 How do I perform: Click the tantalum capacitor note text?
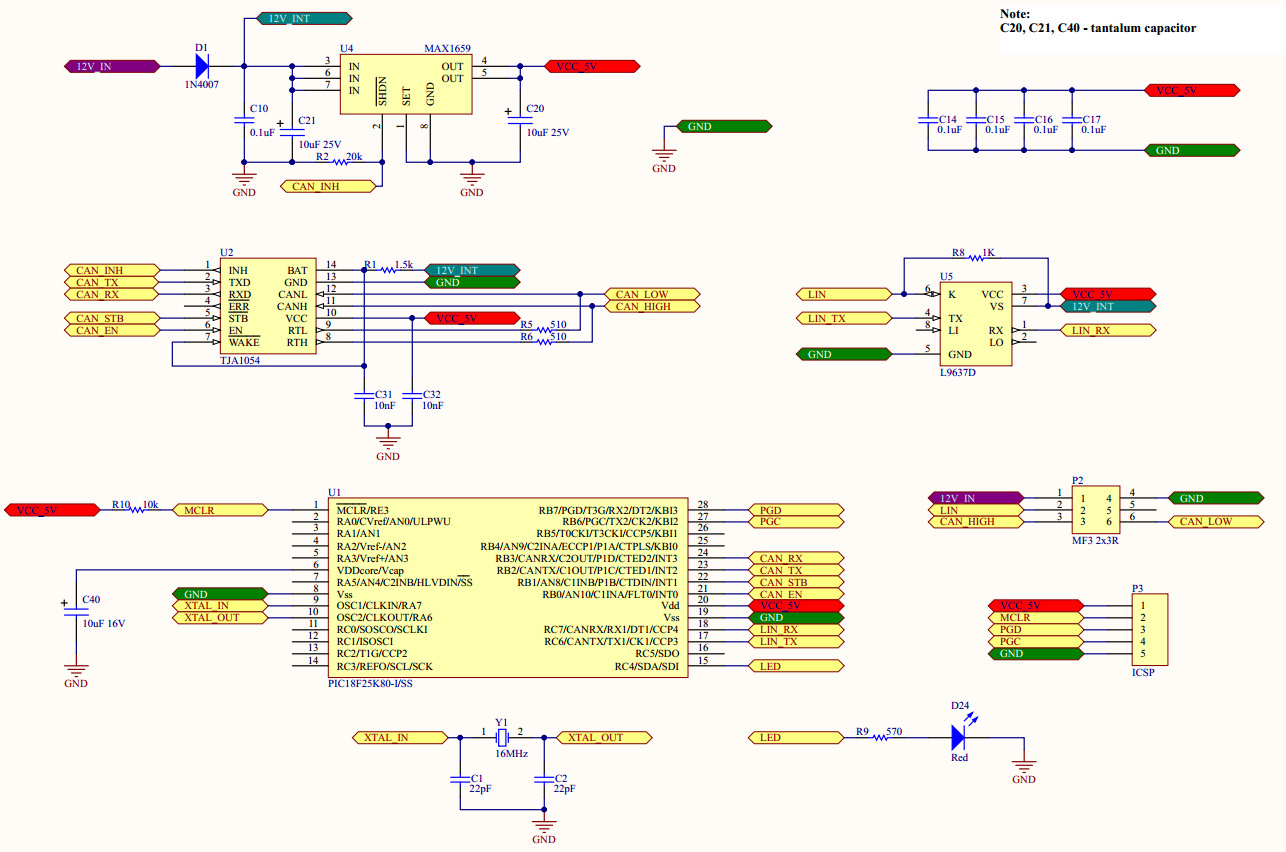(x=1098, y=28)
